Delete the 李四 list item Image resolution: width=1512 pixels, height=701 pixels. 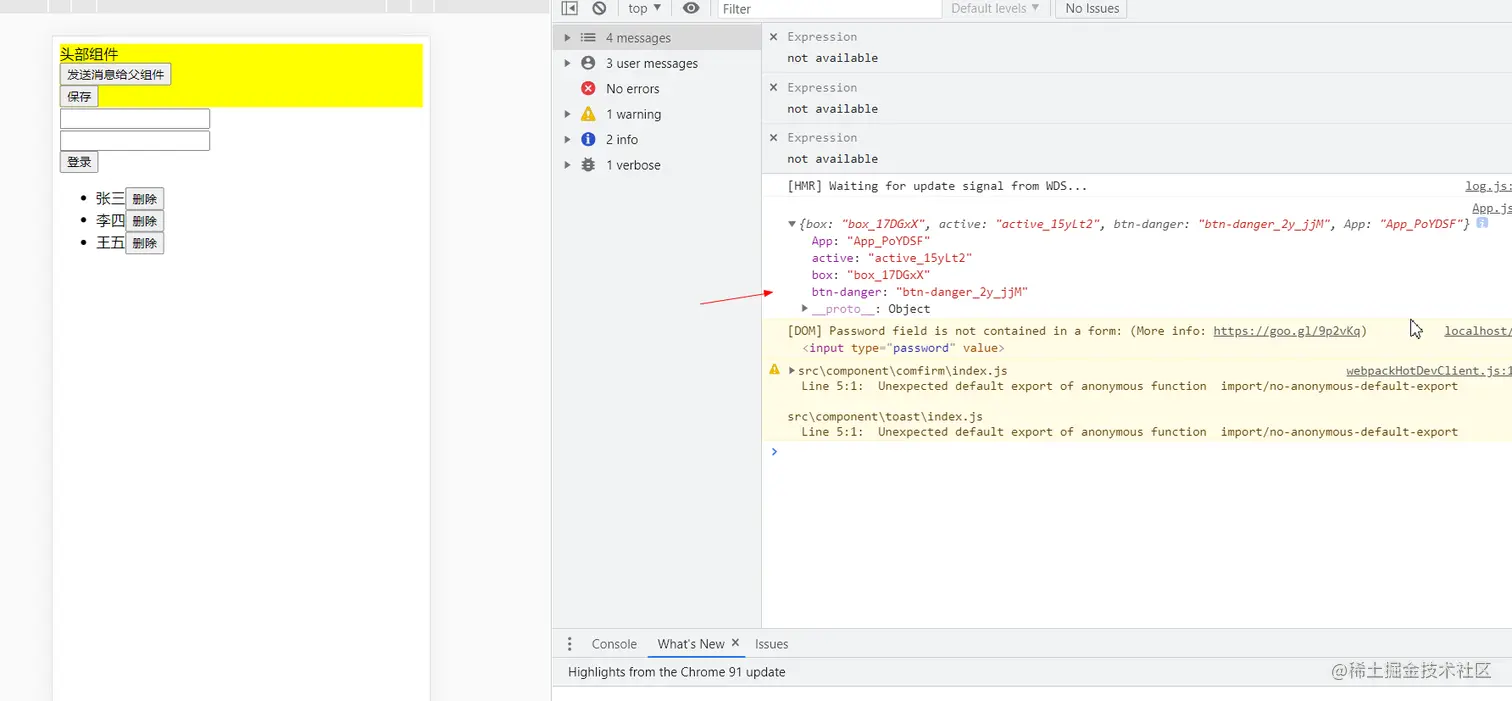click(144, 221)
